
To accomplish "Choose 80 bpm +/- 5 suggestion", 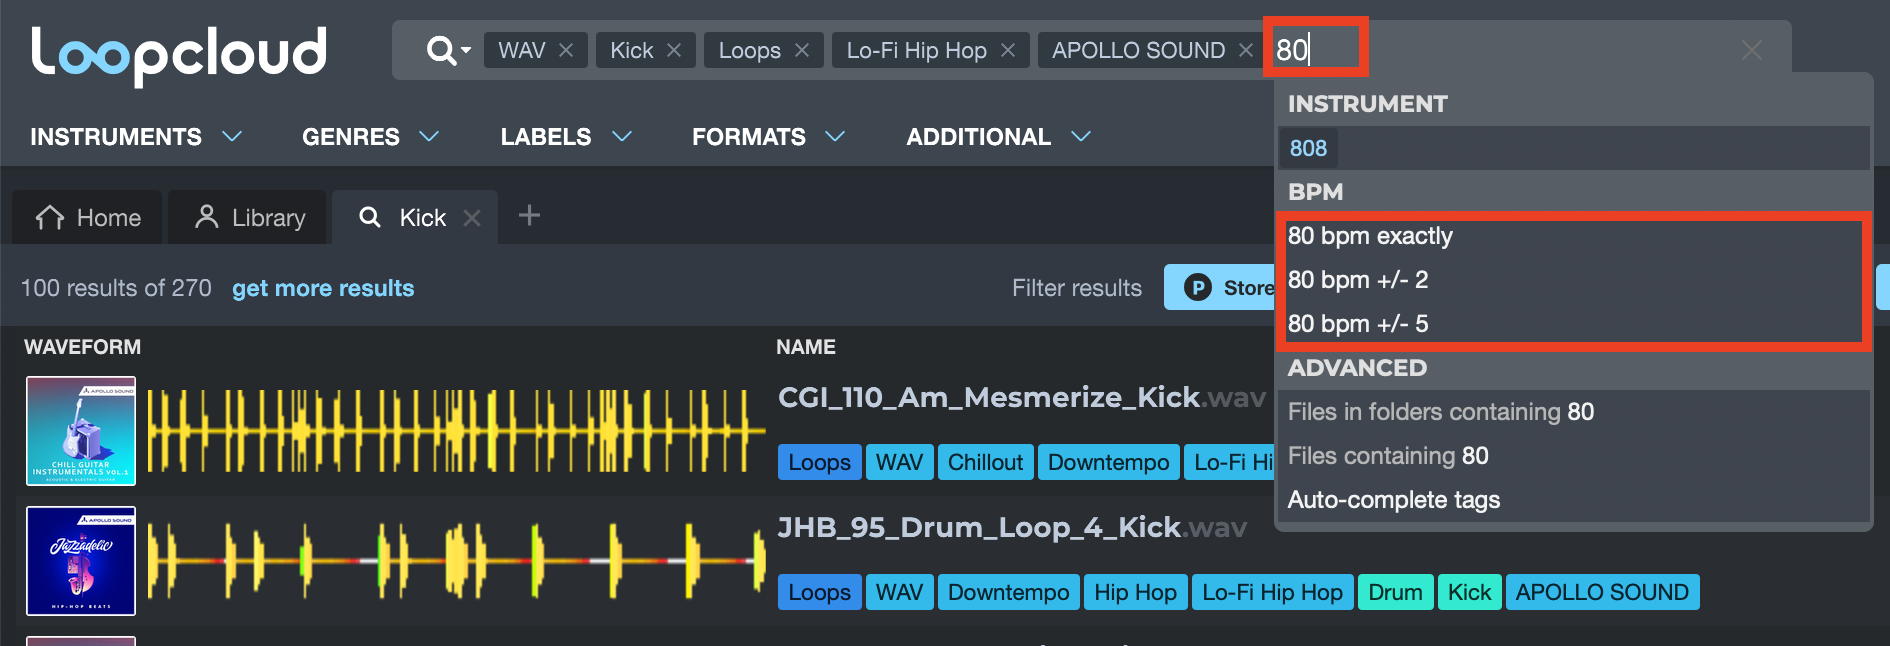I will (x=1572, y=324).
